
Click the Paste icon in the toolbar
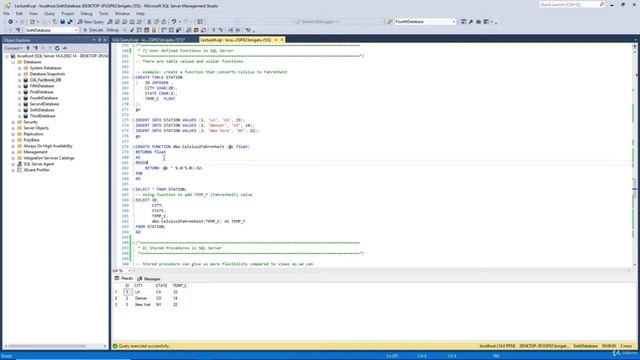coord(164,22)
